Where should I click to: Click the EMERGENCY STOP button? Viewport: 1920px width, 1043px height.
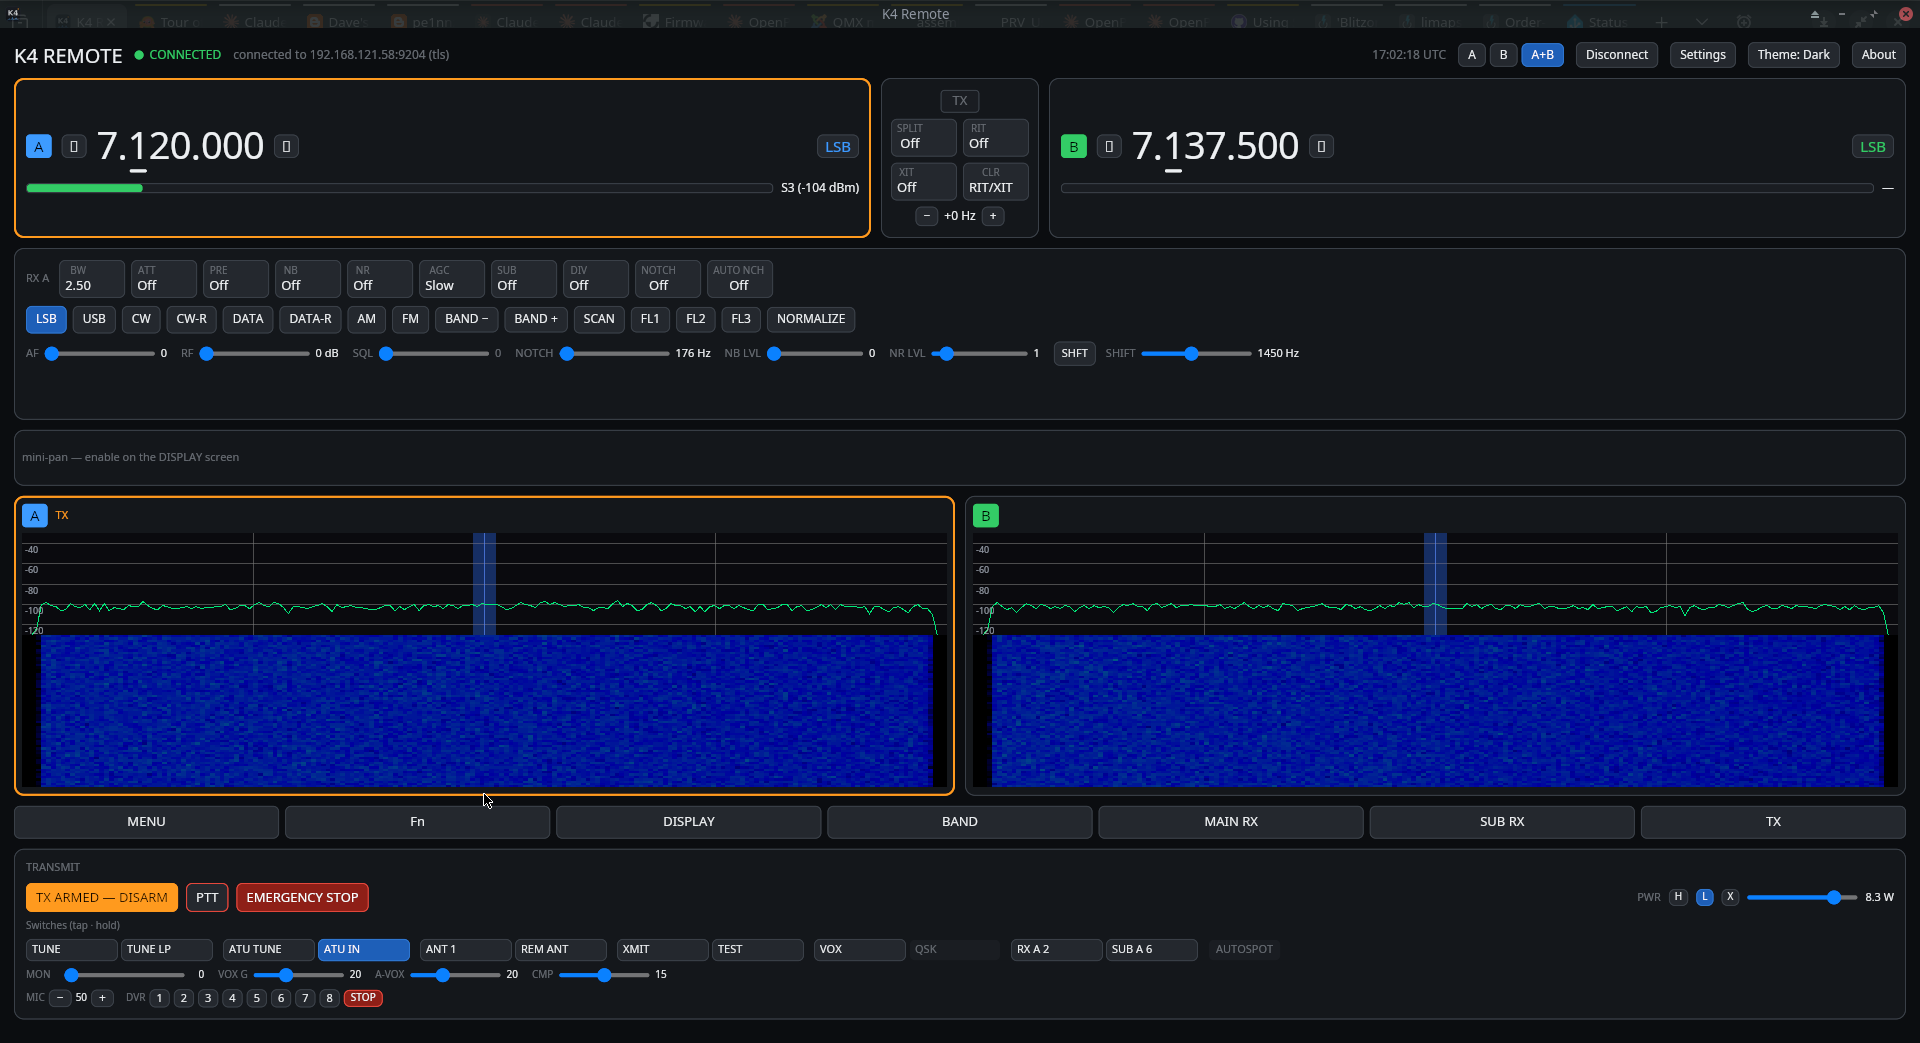tap(302, 898)
